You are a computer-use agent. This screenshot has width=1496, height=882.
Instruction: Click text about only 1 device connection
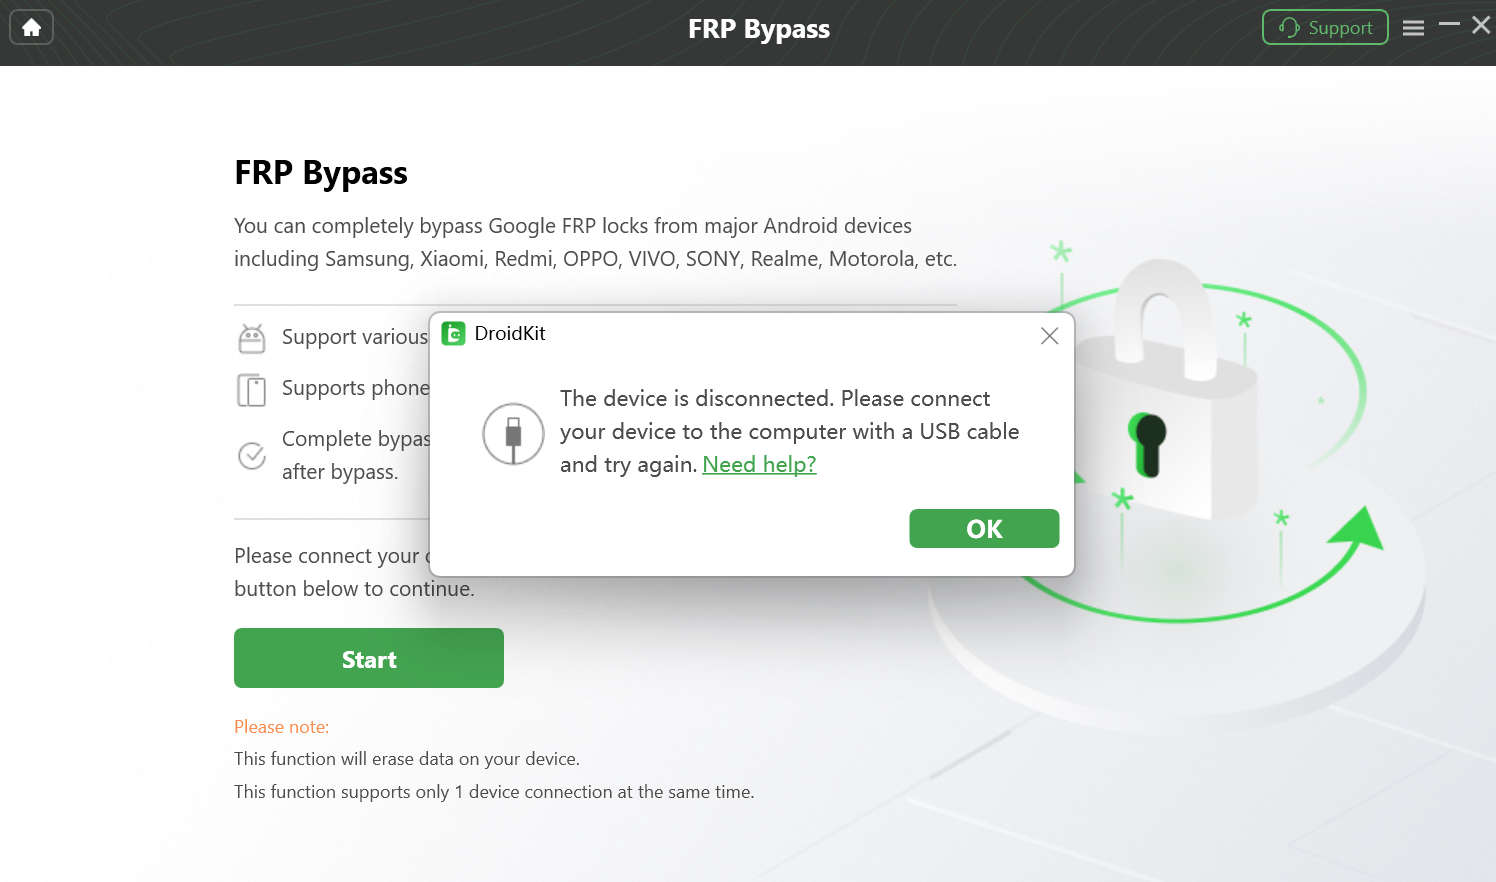click(494, 792)
